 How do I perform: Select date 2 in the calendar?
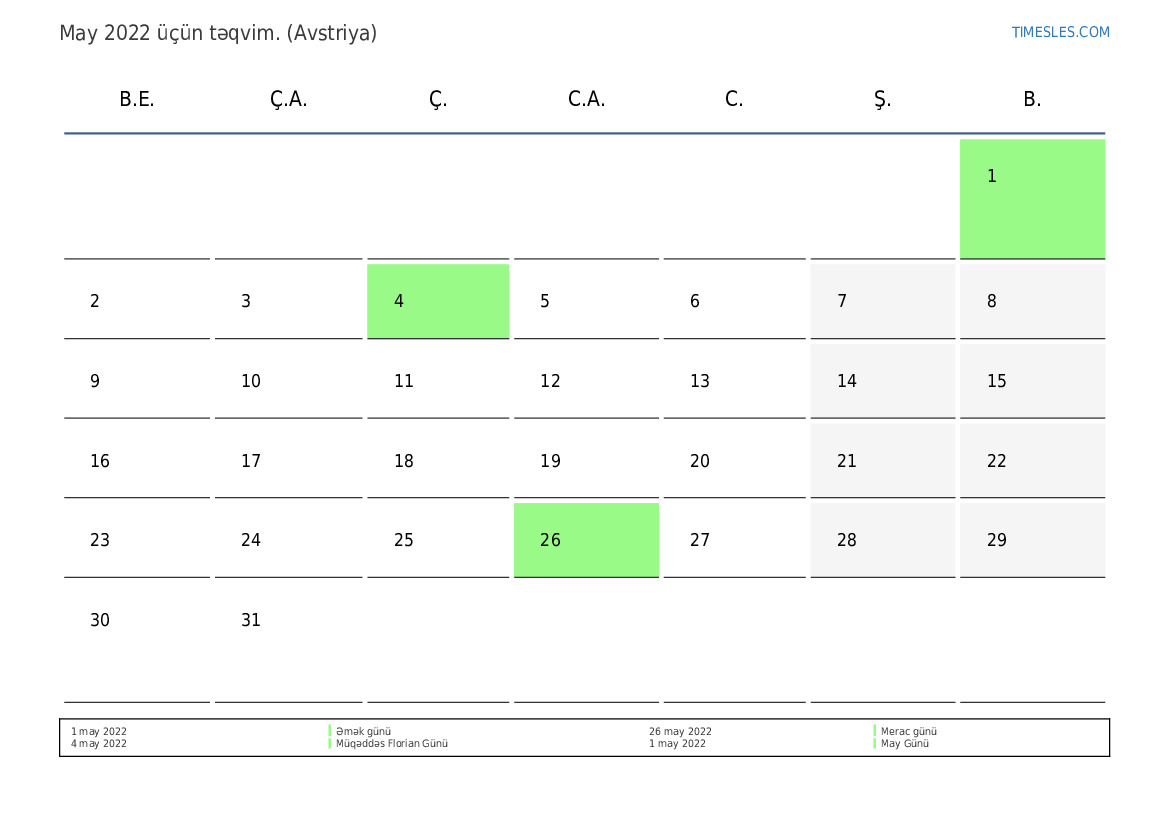click(x=136, y=301)
